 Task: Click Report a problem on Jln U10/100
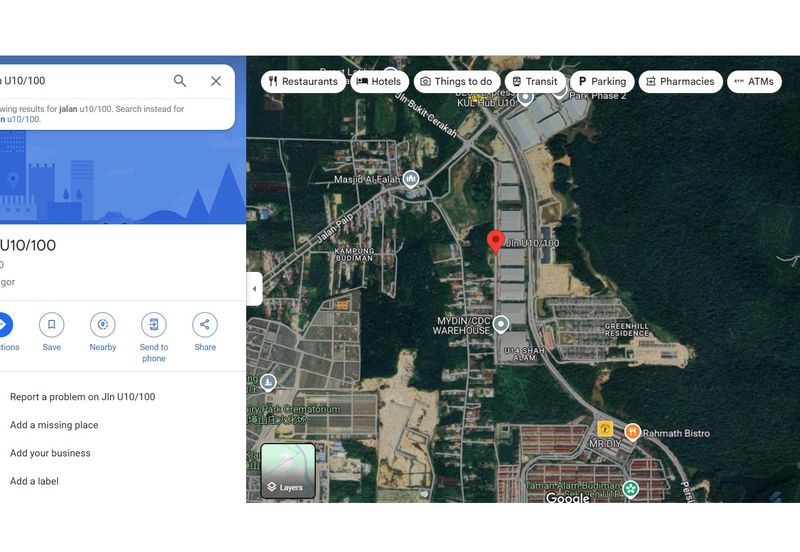tap(83, 397)
